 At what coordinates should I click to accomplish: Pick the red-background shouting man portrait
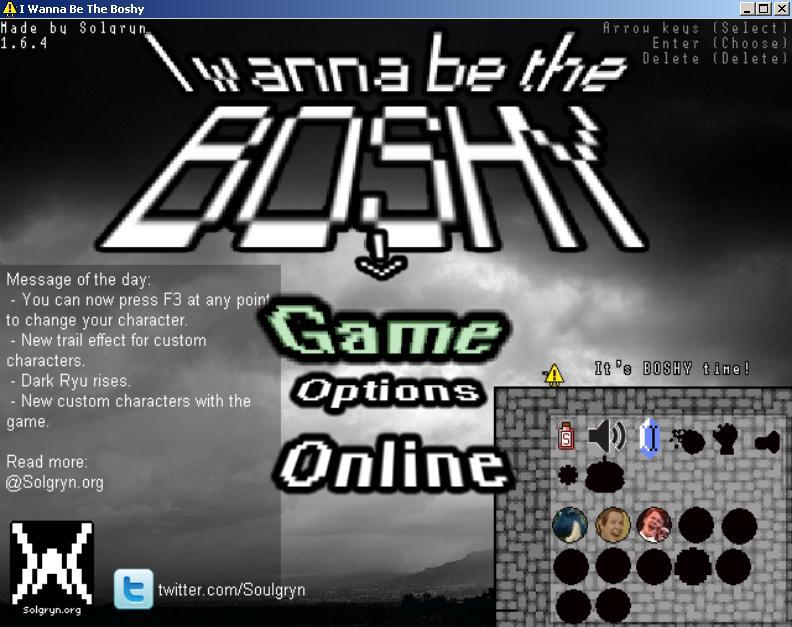point(654,524)
